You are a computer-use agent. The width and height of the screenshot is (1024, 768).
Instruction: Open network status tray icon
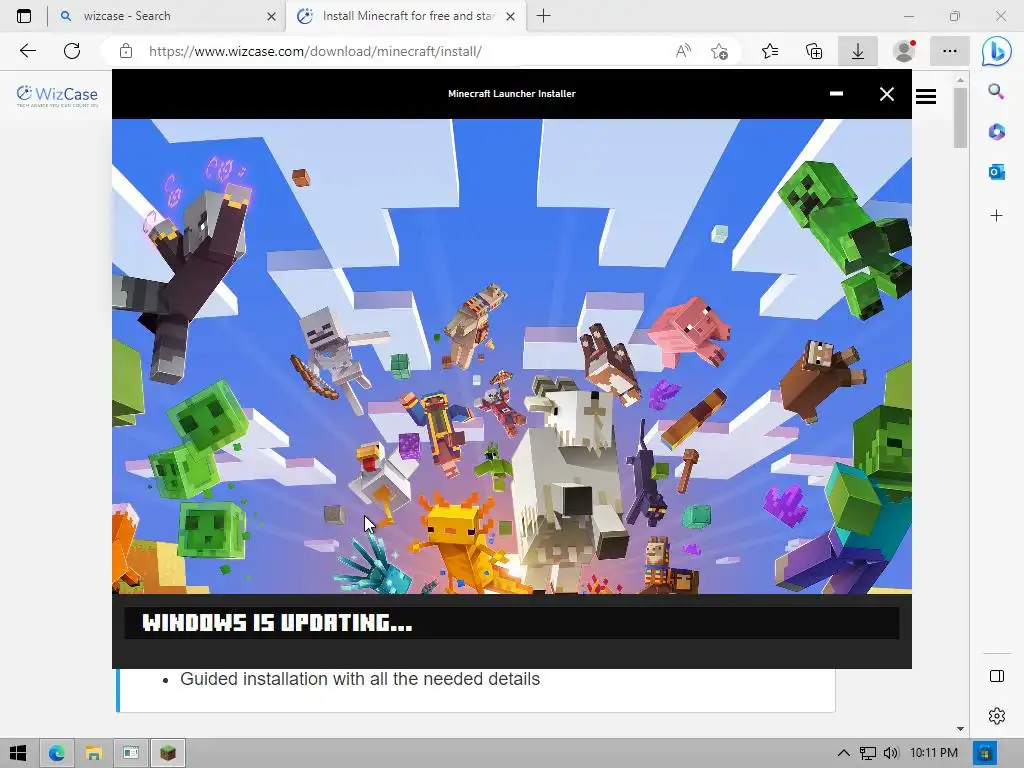coord(867,753)
